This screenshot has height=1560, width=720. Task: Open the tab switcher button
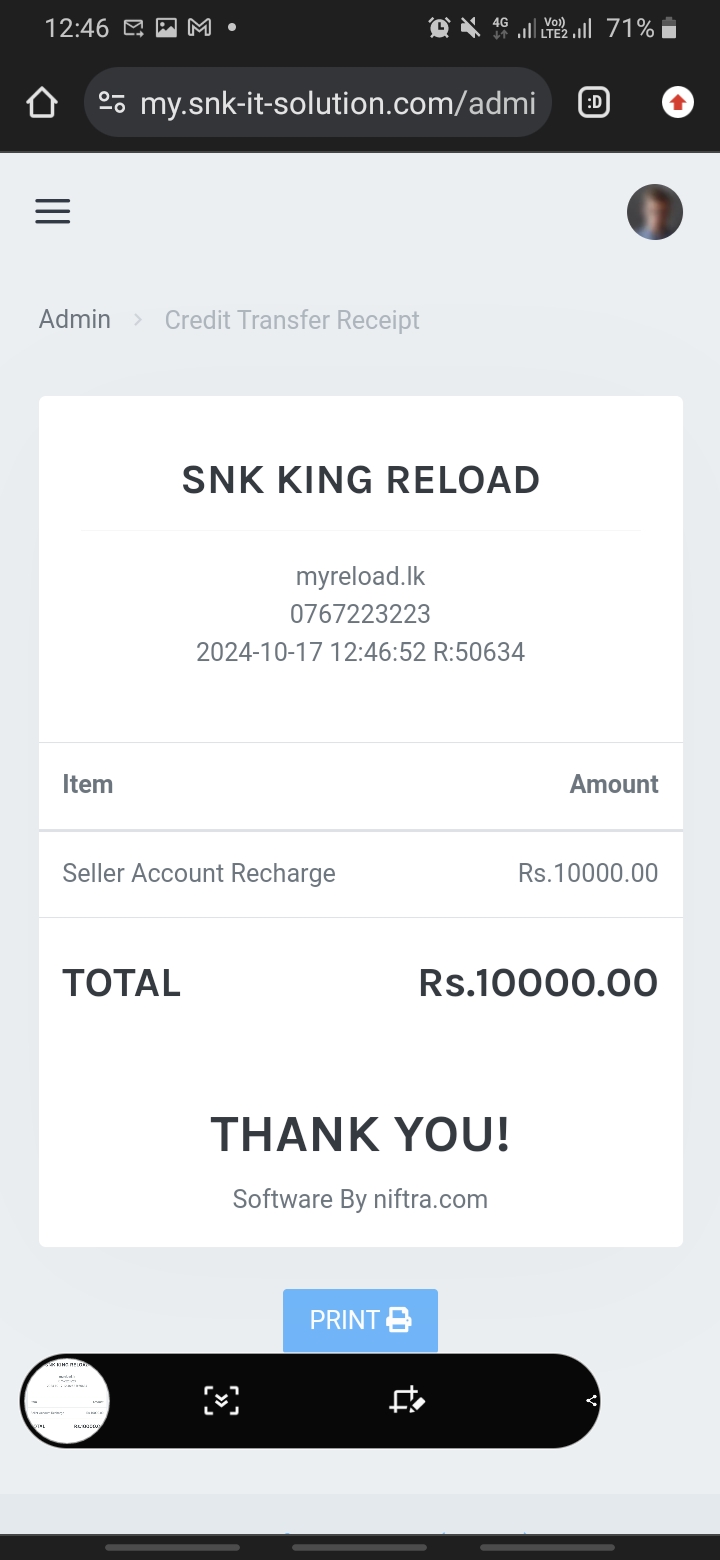coord(594,102)
